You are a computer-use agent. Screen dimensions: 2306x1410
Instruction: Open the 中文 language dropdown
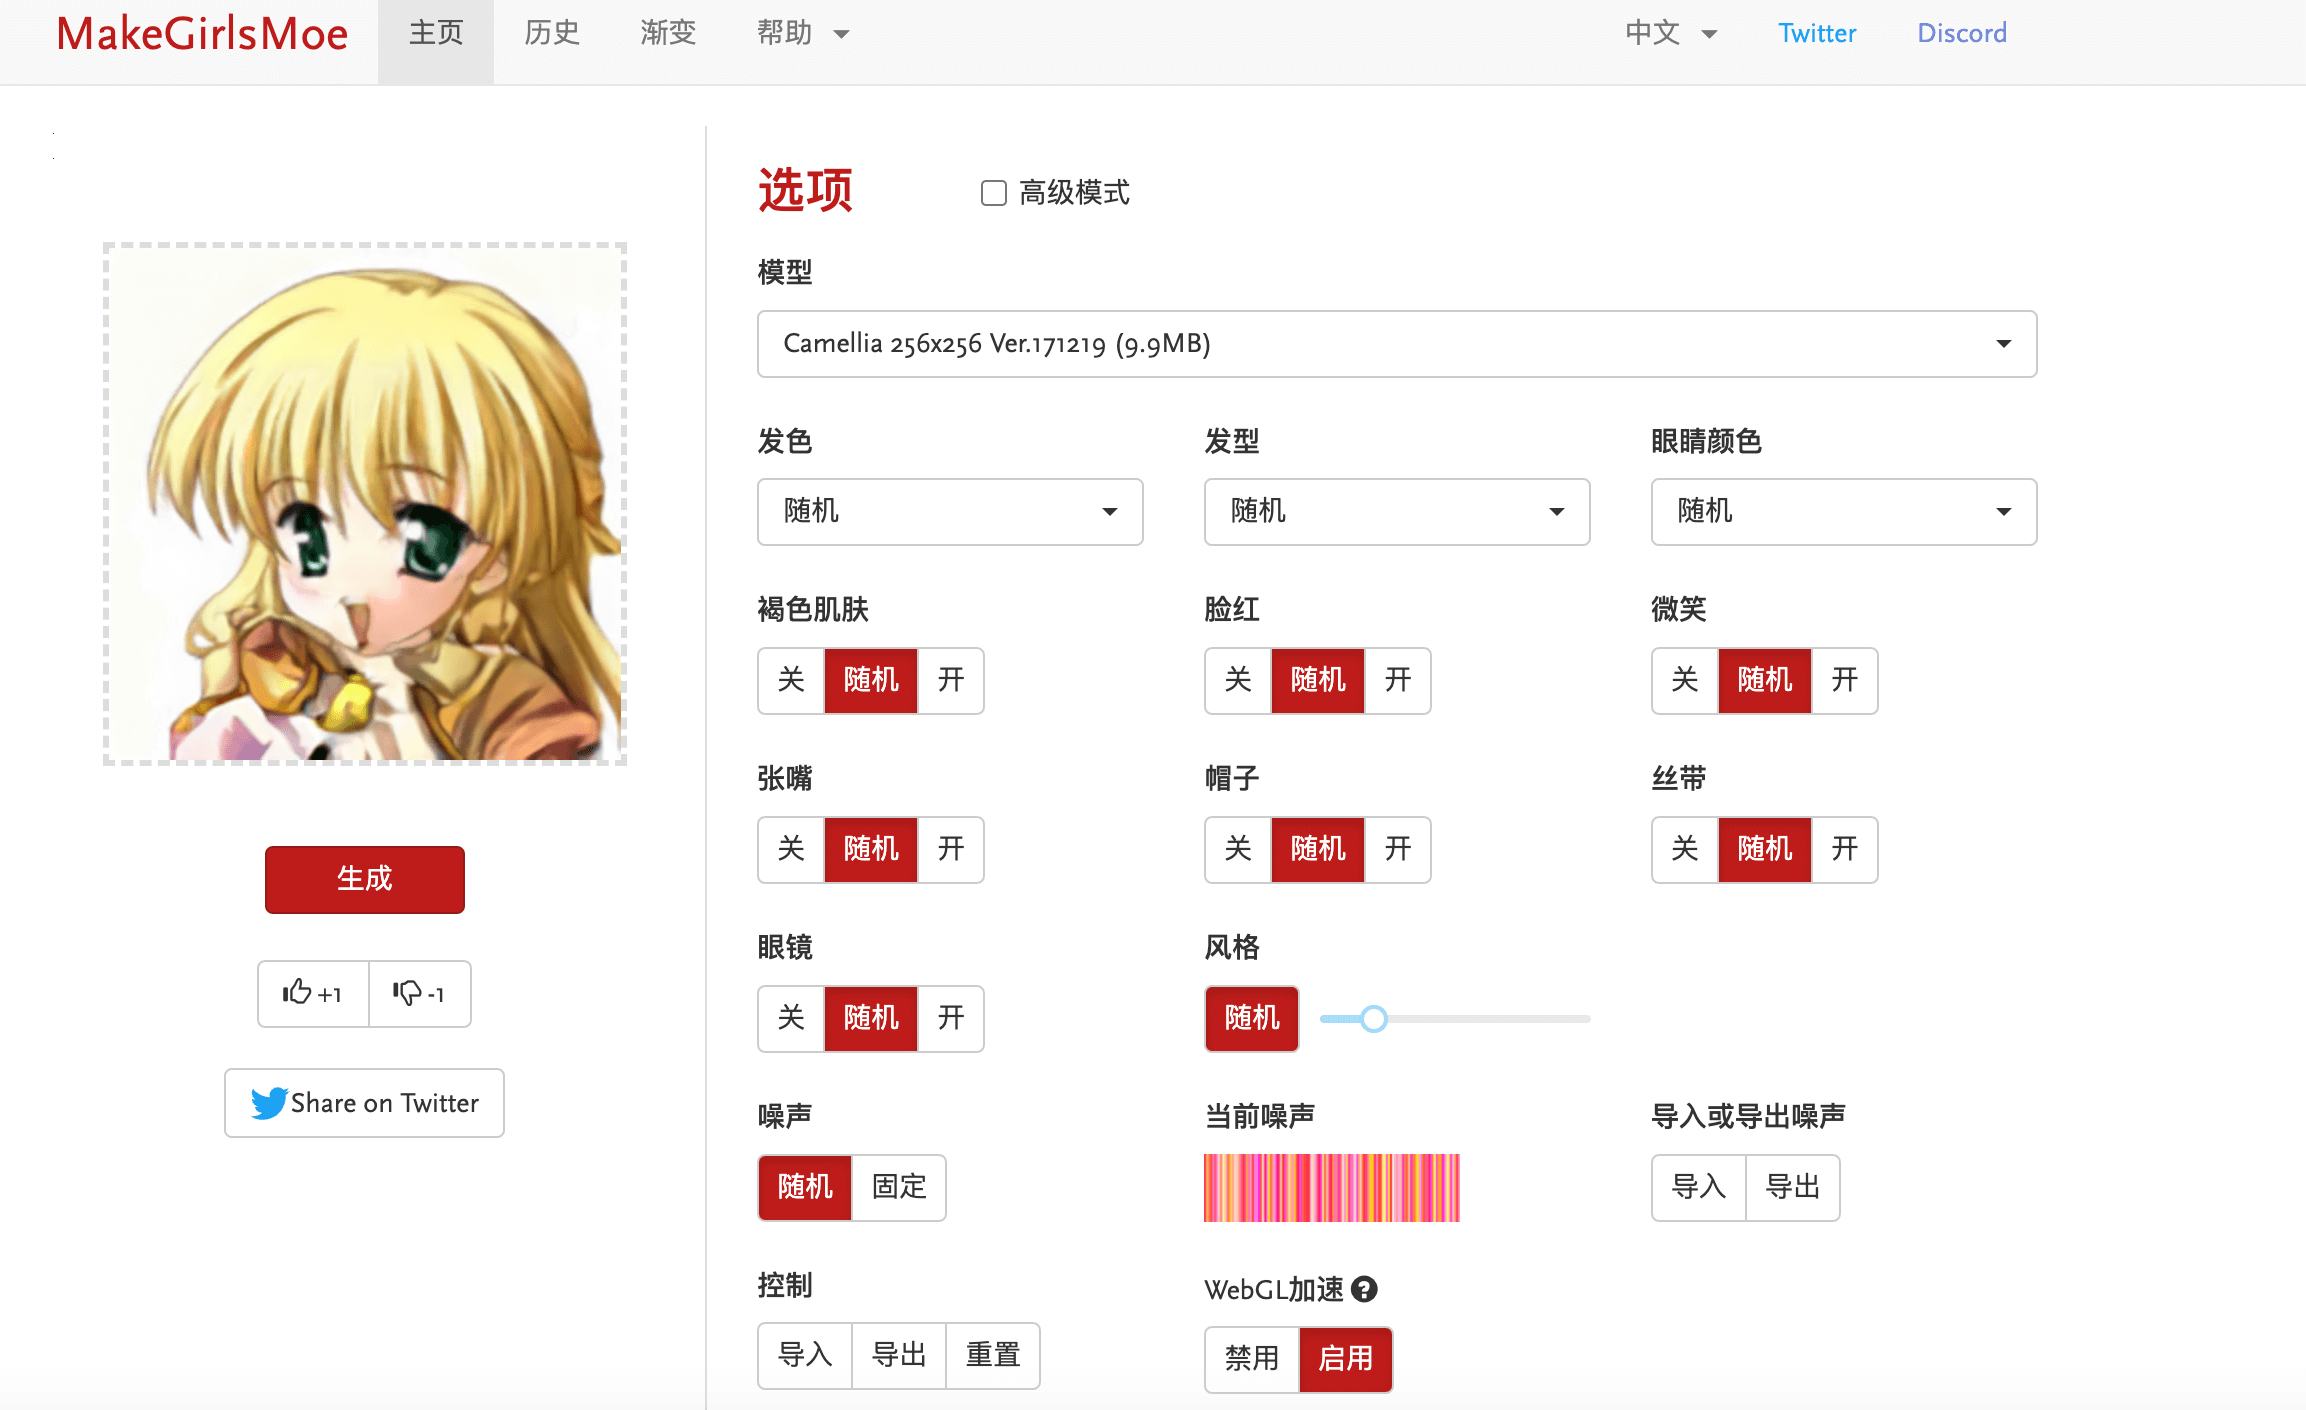pyautogui.click(x=1671, y=34)
